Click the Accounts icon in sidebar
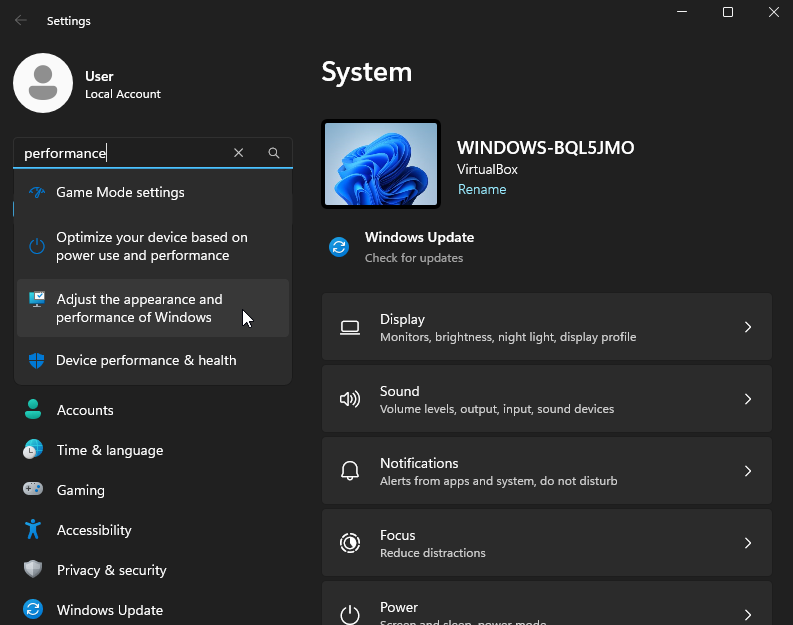793x625 pixels. point(34,410)
